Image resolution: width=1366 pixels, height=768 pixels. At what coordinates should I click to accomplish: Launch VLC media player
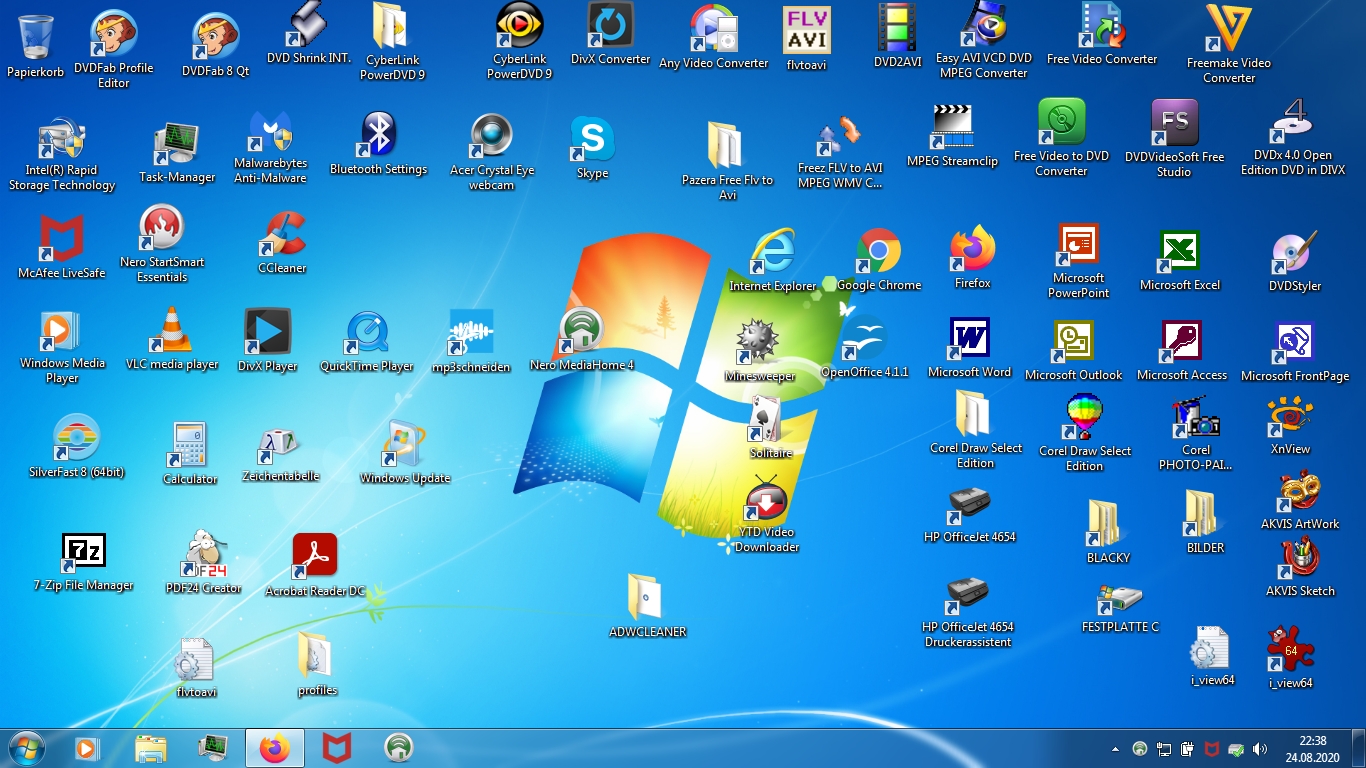(x=170, y=330)
